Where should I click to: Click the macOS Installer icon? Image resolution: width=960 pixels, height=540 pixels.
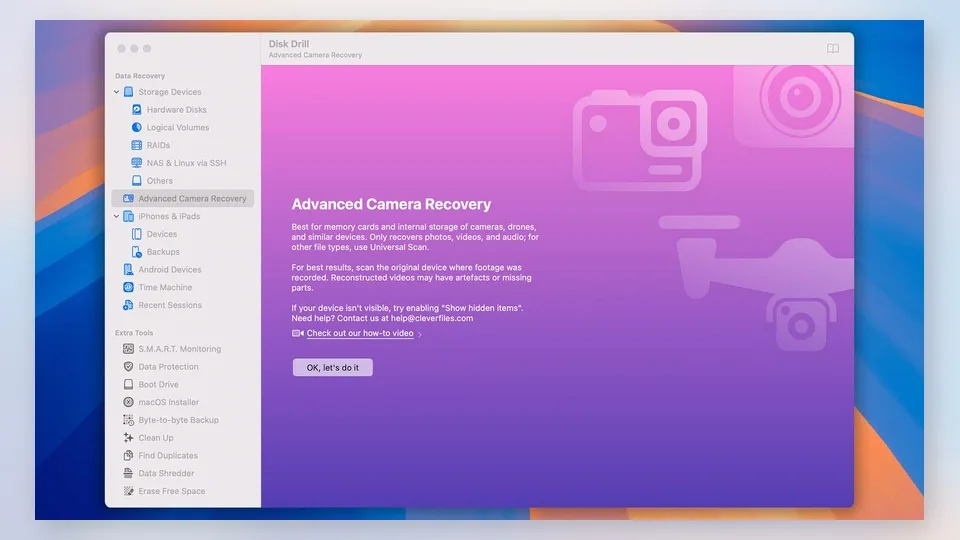point(129,402)
